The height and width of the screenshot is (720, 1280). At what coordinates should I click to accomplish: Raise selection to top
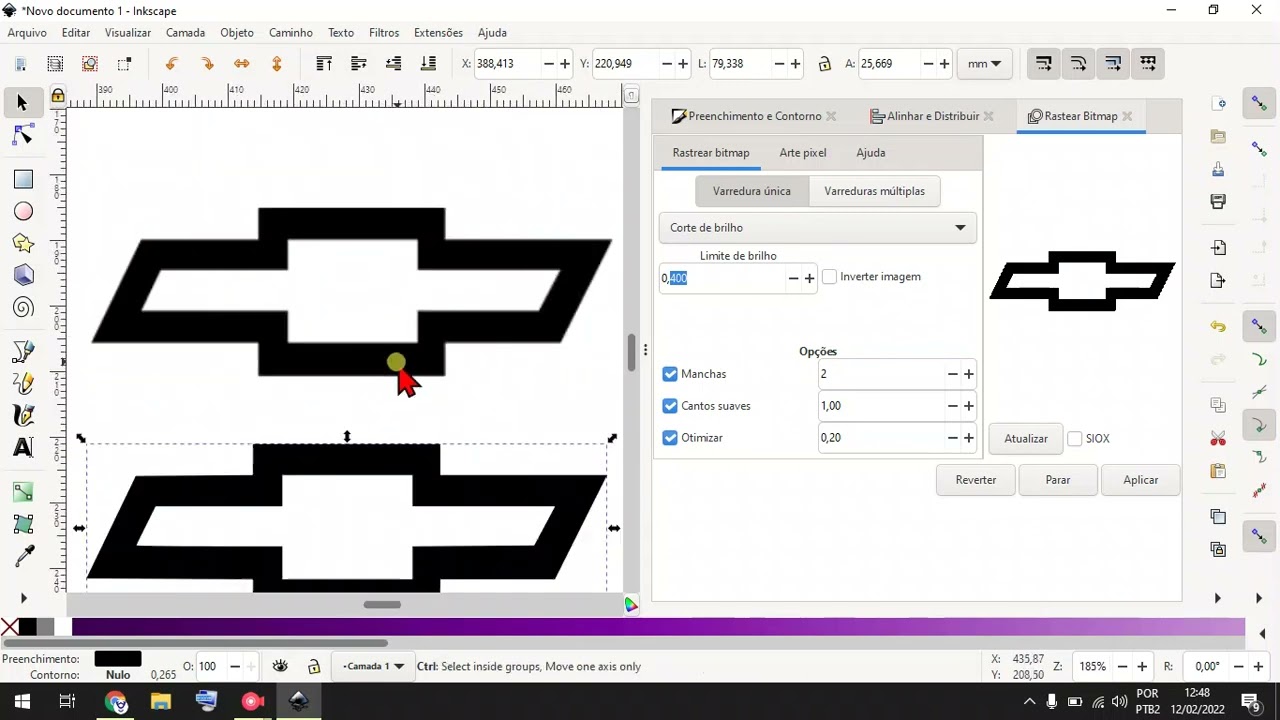pyautogui.click(x=324, y=64)
